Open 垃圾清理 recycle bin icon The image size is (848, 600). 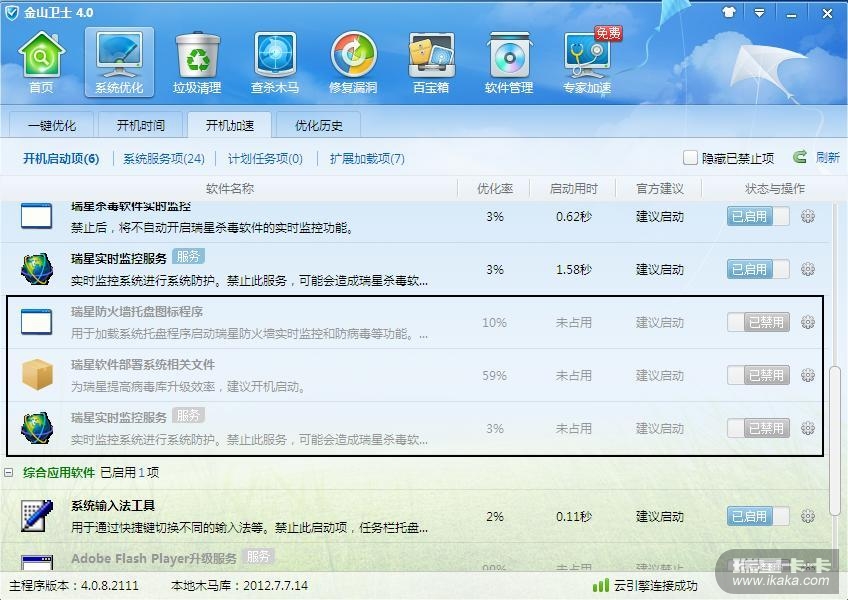point(197,62)
